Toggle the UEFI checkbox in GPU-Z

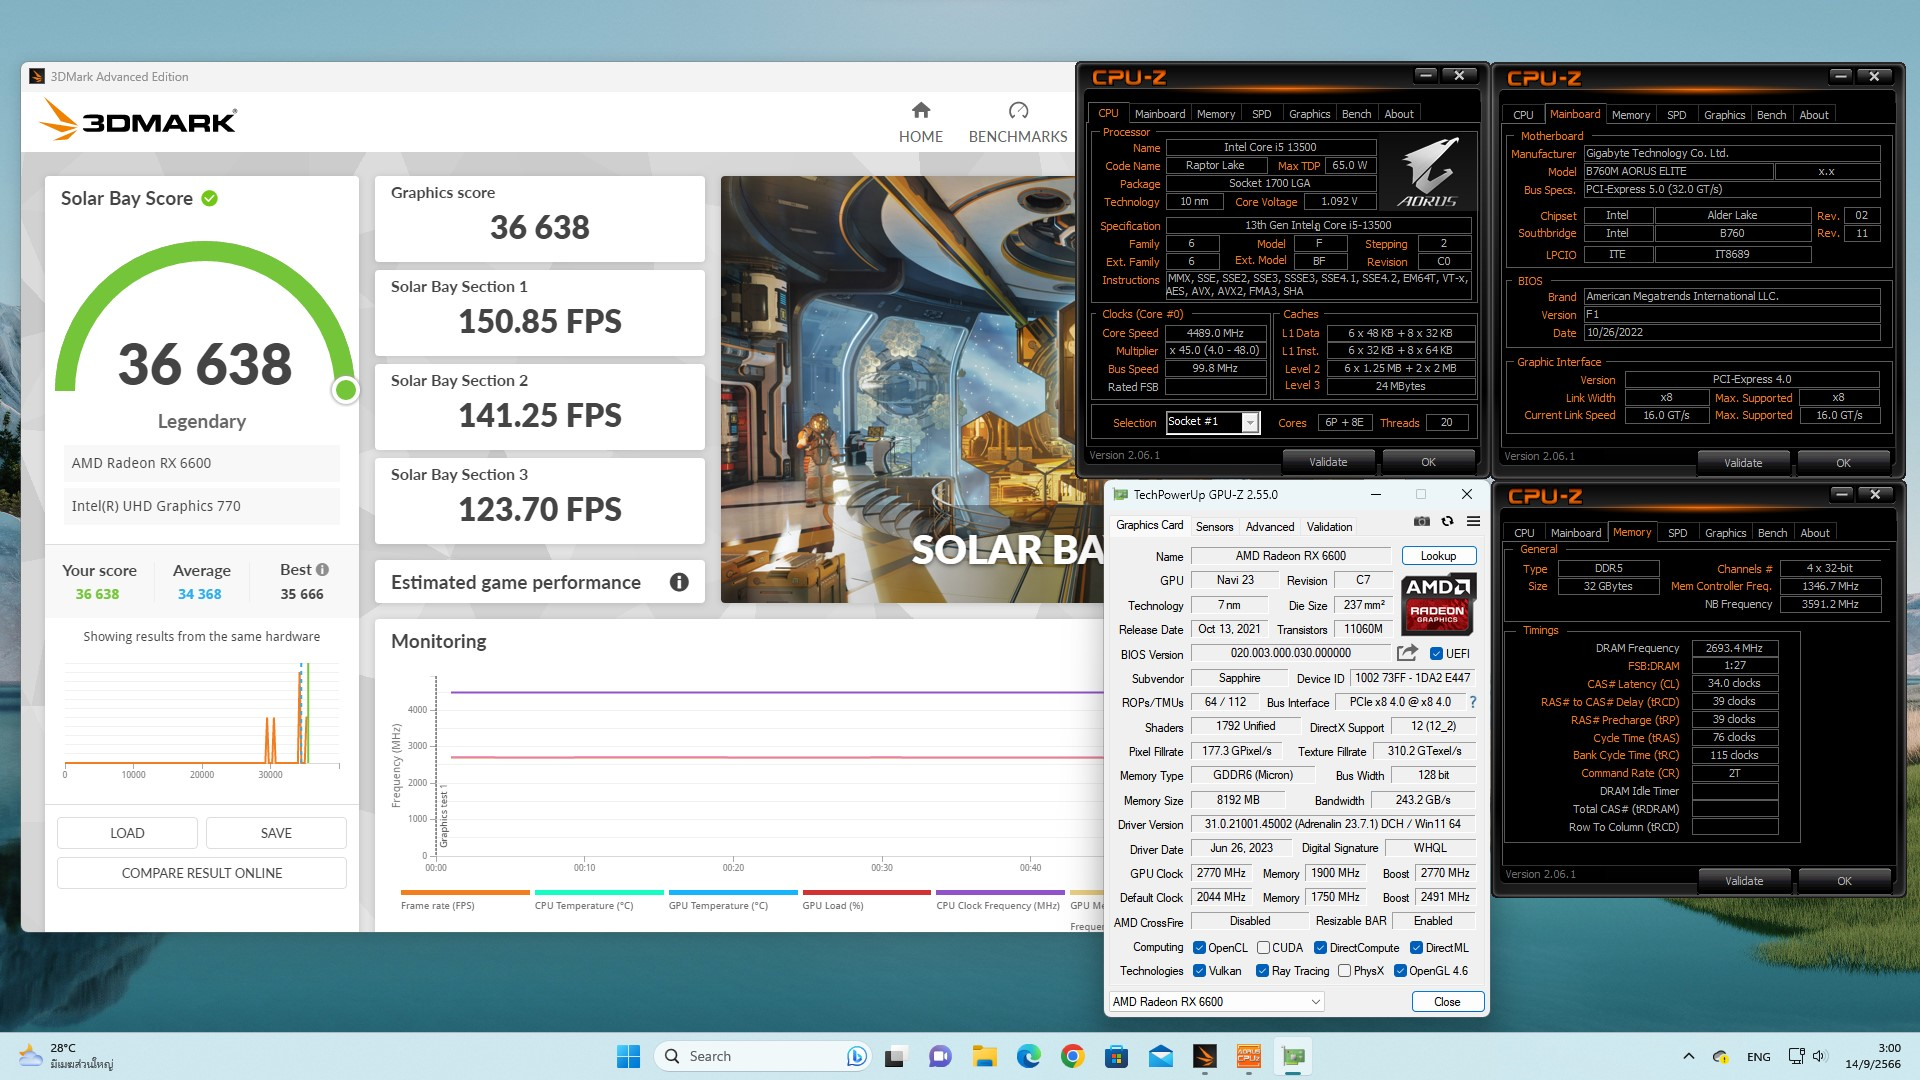click(1436, 654)
